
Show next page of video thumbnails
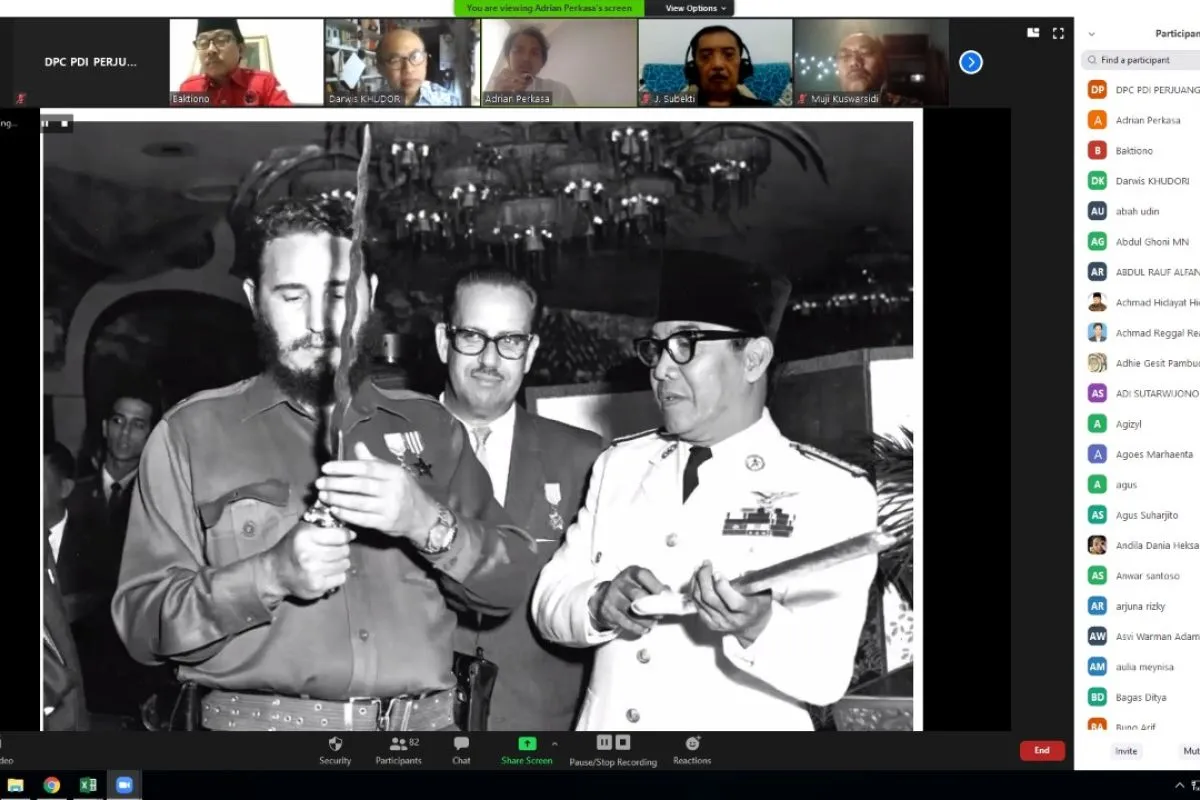(970, 62)
